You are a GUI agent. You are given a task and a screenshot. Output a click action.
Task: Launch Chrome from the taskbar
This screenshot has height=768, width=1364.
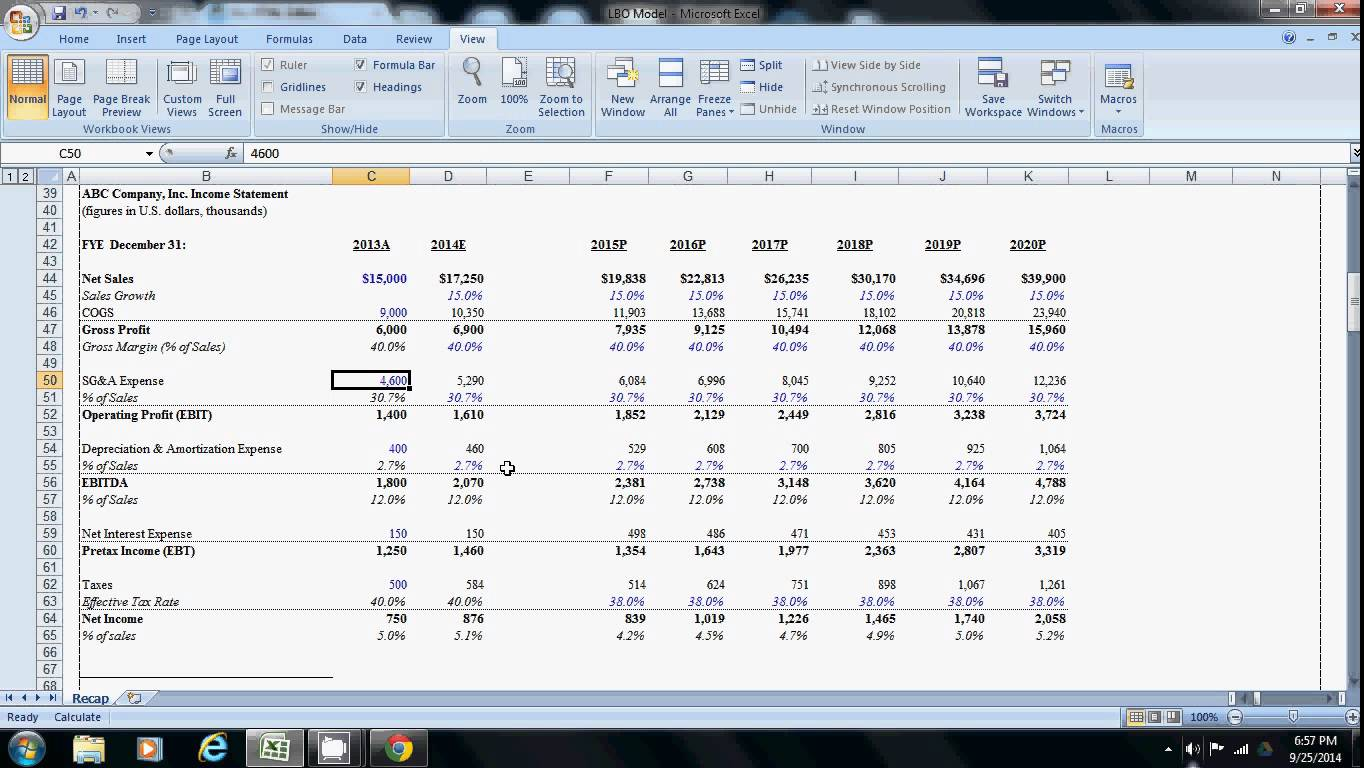click(x=399, y=748)
